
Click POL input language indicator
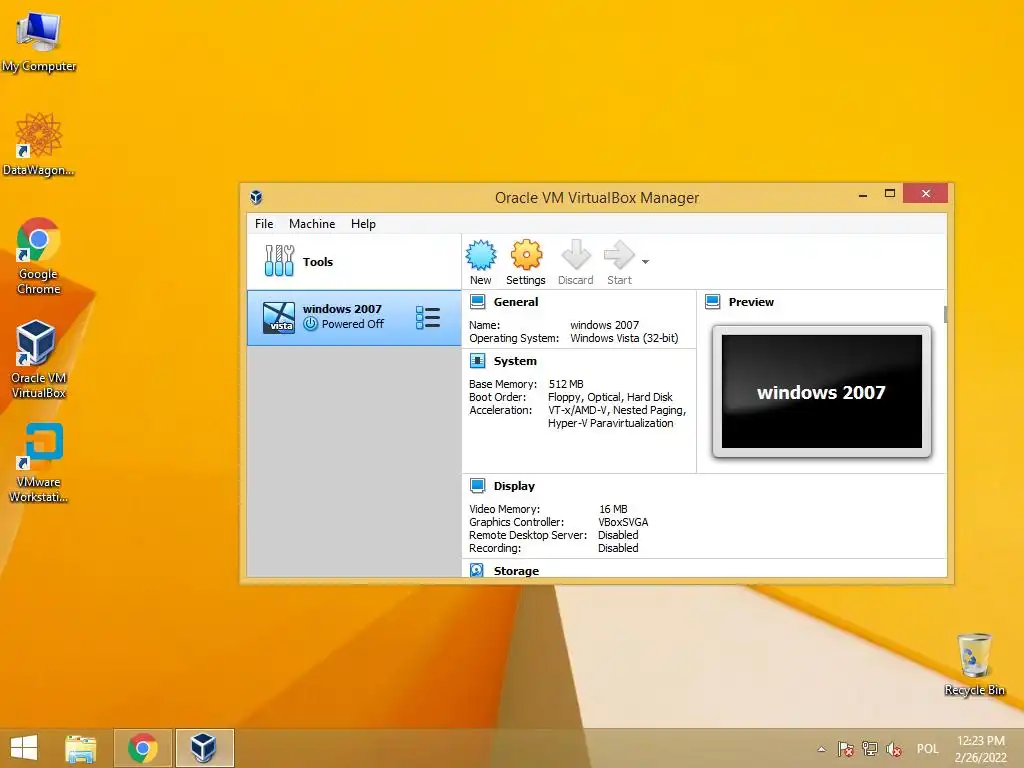pos(927,749)
